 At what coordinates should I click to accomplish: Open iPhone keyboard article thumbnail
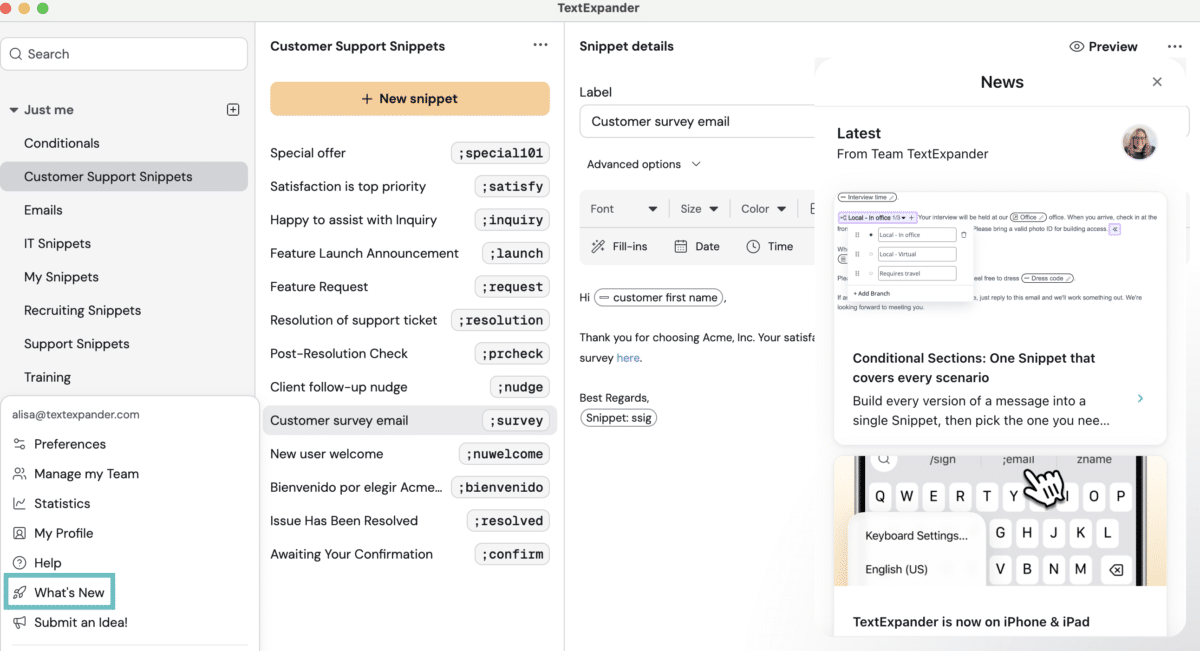pos(1000,521)
